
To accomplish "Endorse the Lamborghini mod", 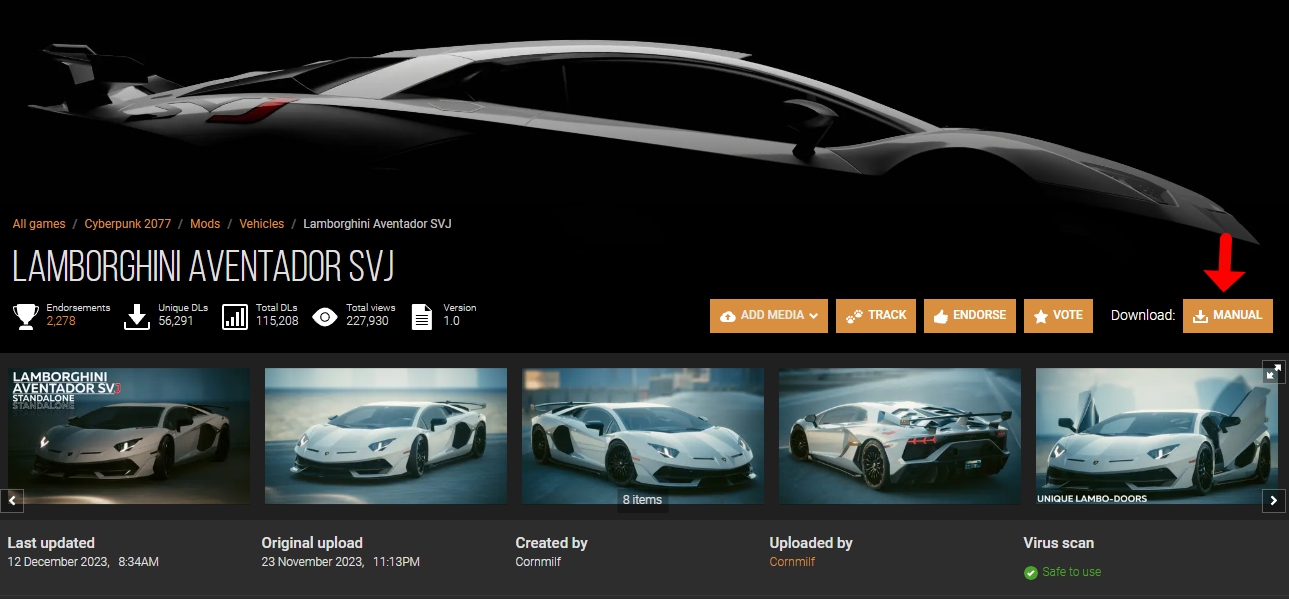I will coord(970,316).
